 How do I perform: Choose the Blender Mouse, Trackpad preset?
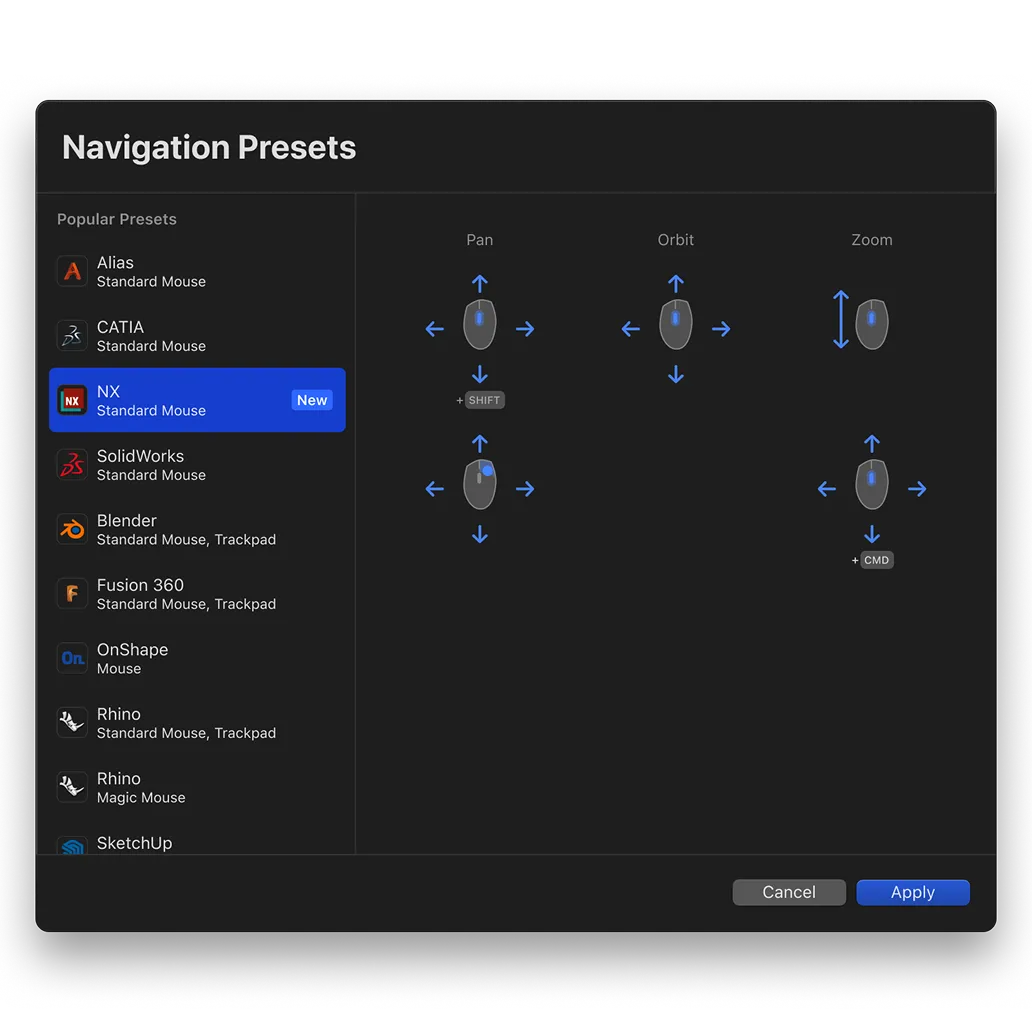[x=197, y=529]
